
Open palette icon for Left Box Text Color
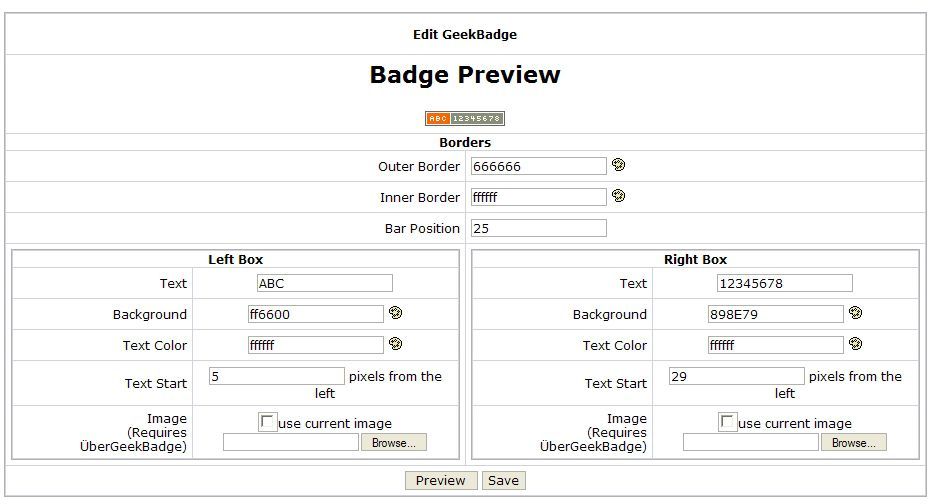[x=395, y=344]
